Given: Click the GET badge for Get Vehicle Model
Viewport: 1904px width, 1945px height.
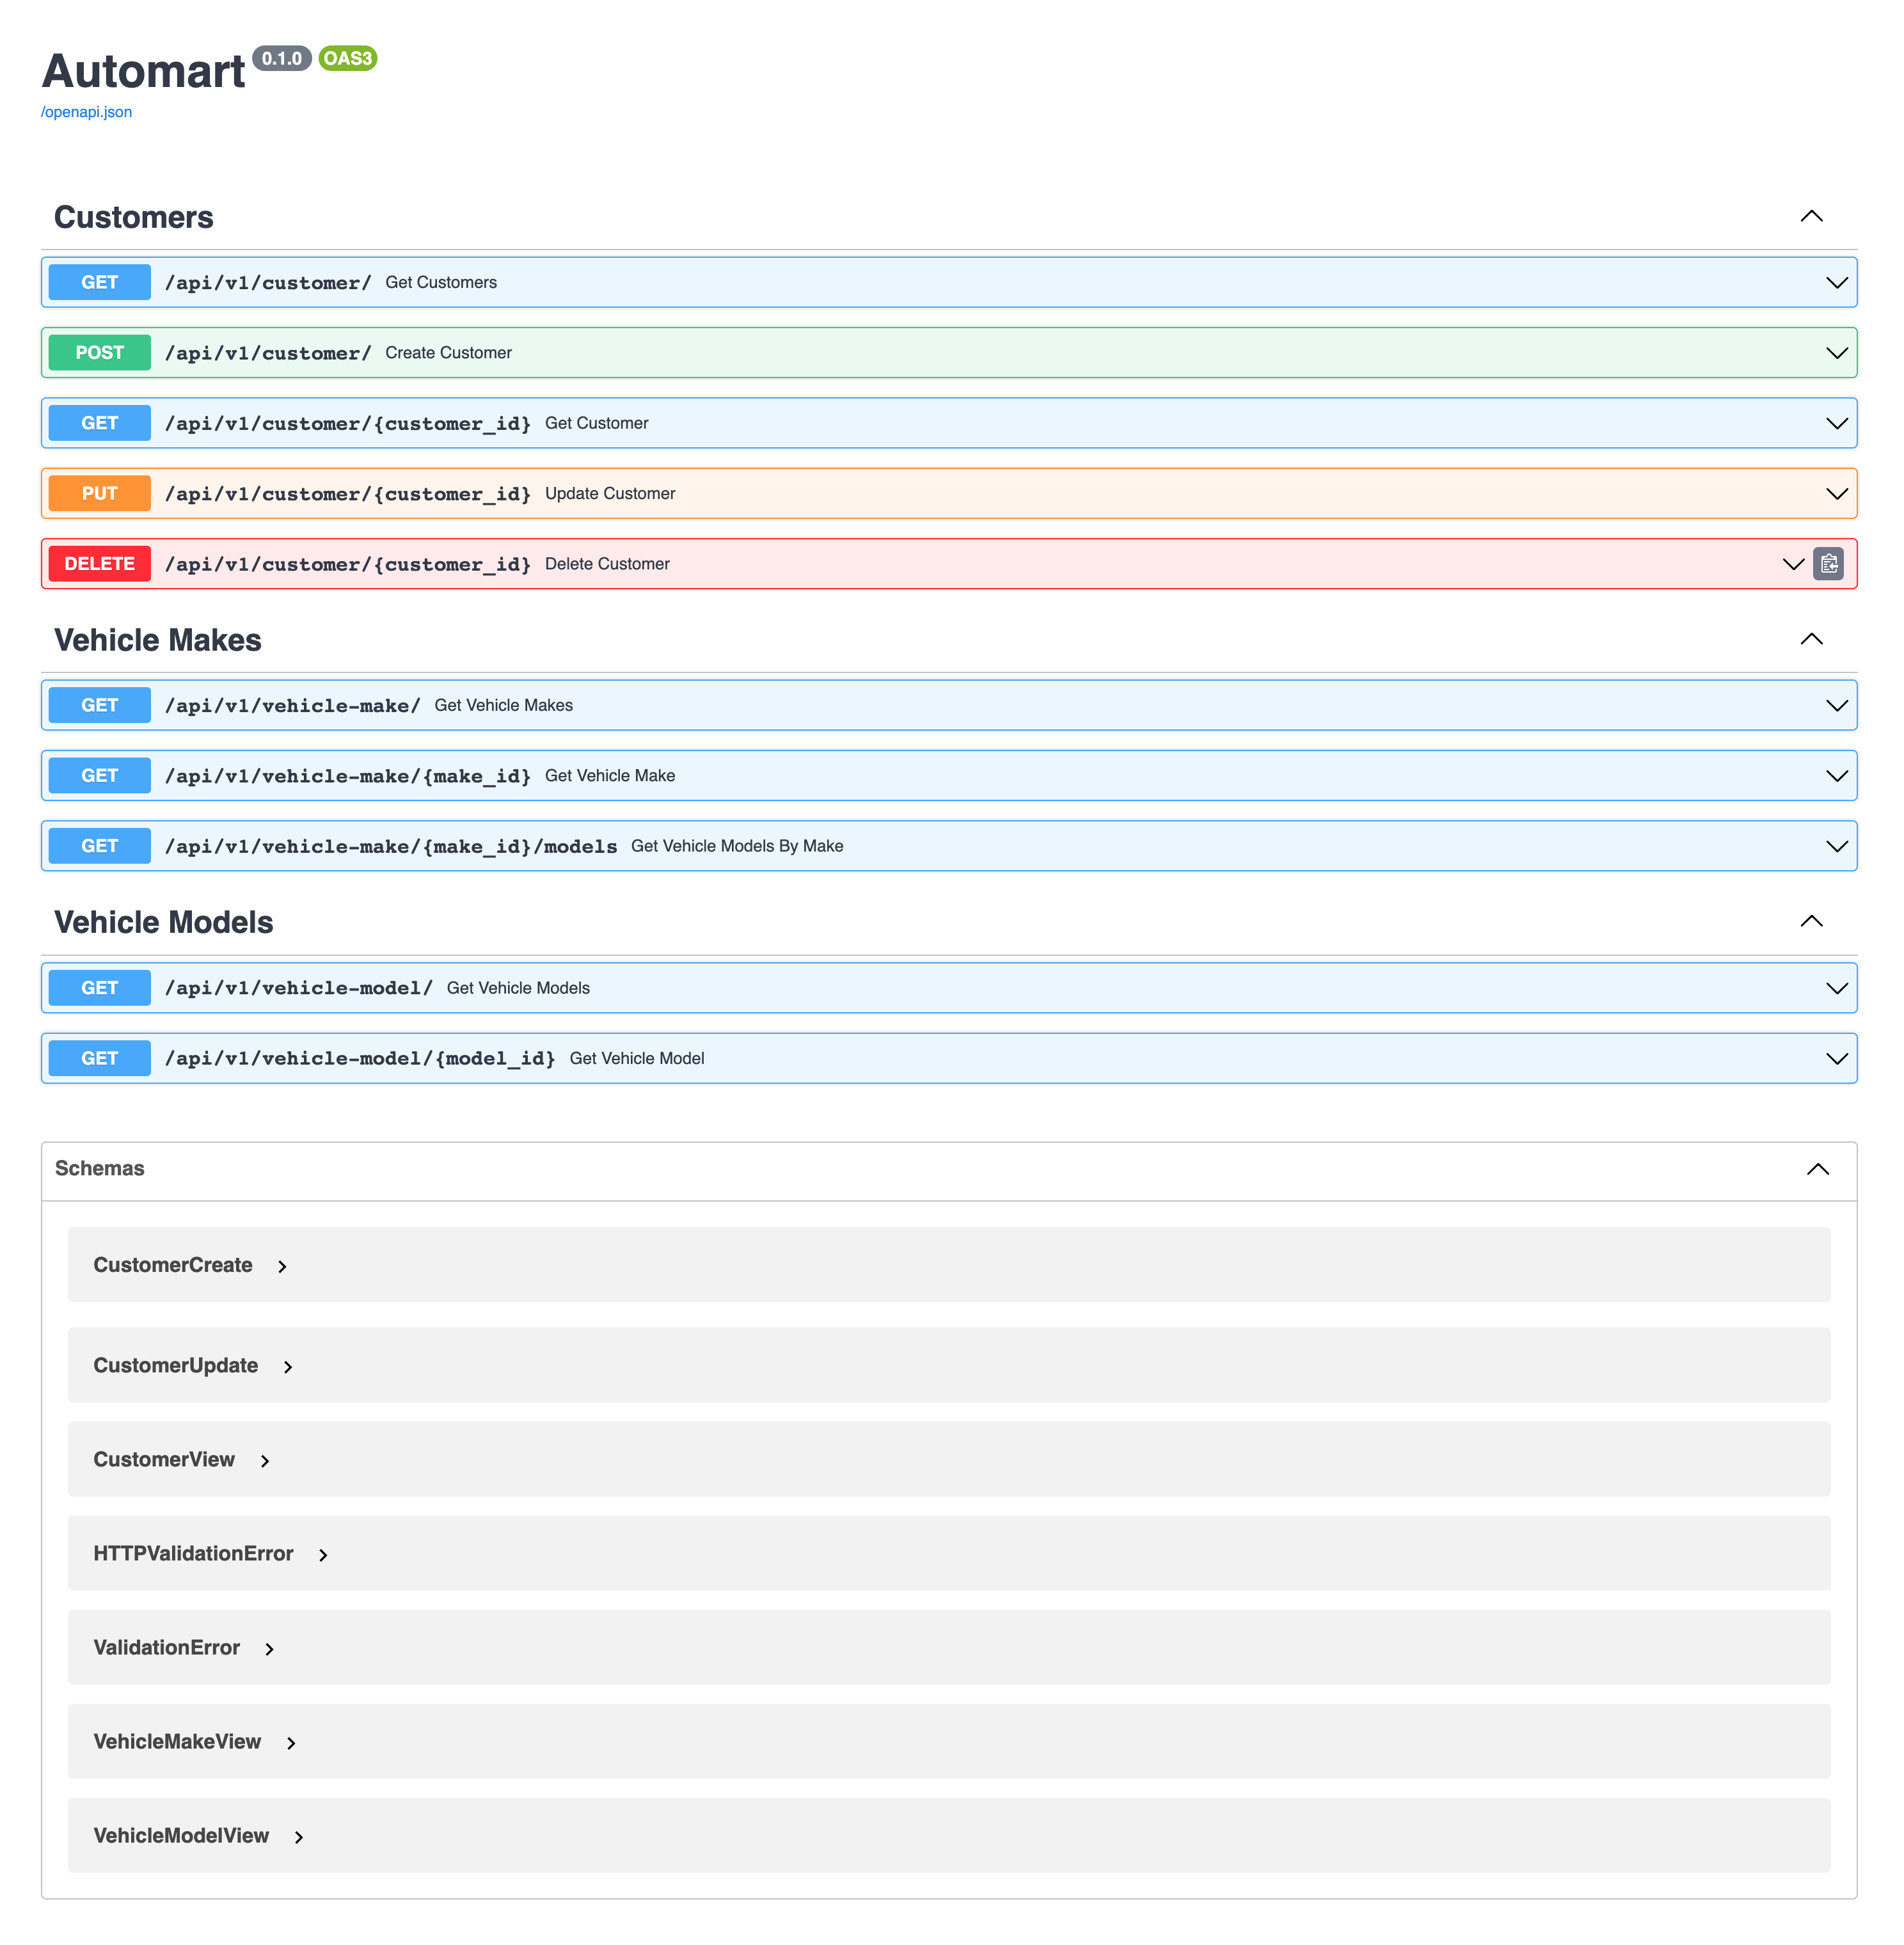Looking at the screenshot, I should [x=100, y=1058].
